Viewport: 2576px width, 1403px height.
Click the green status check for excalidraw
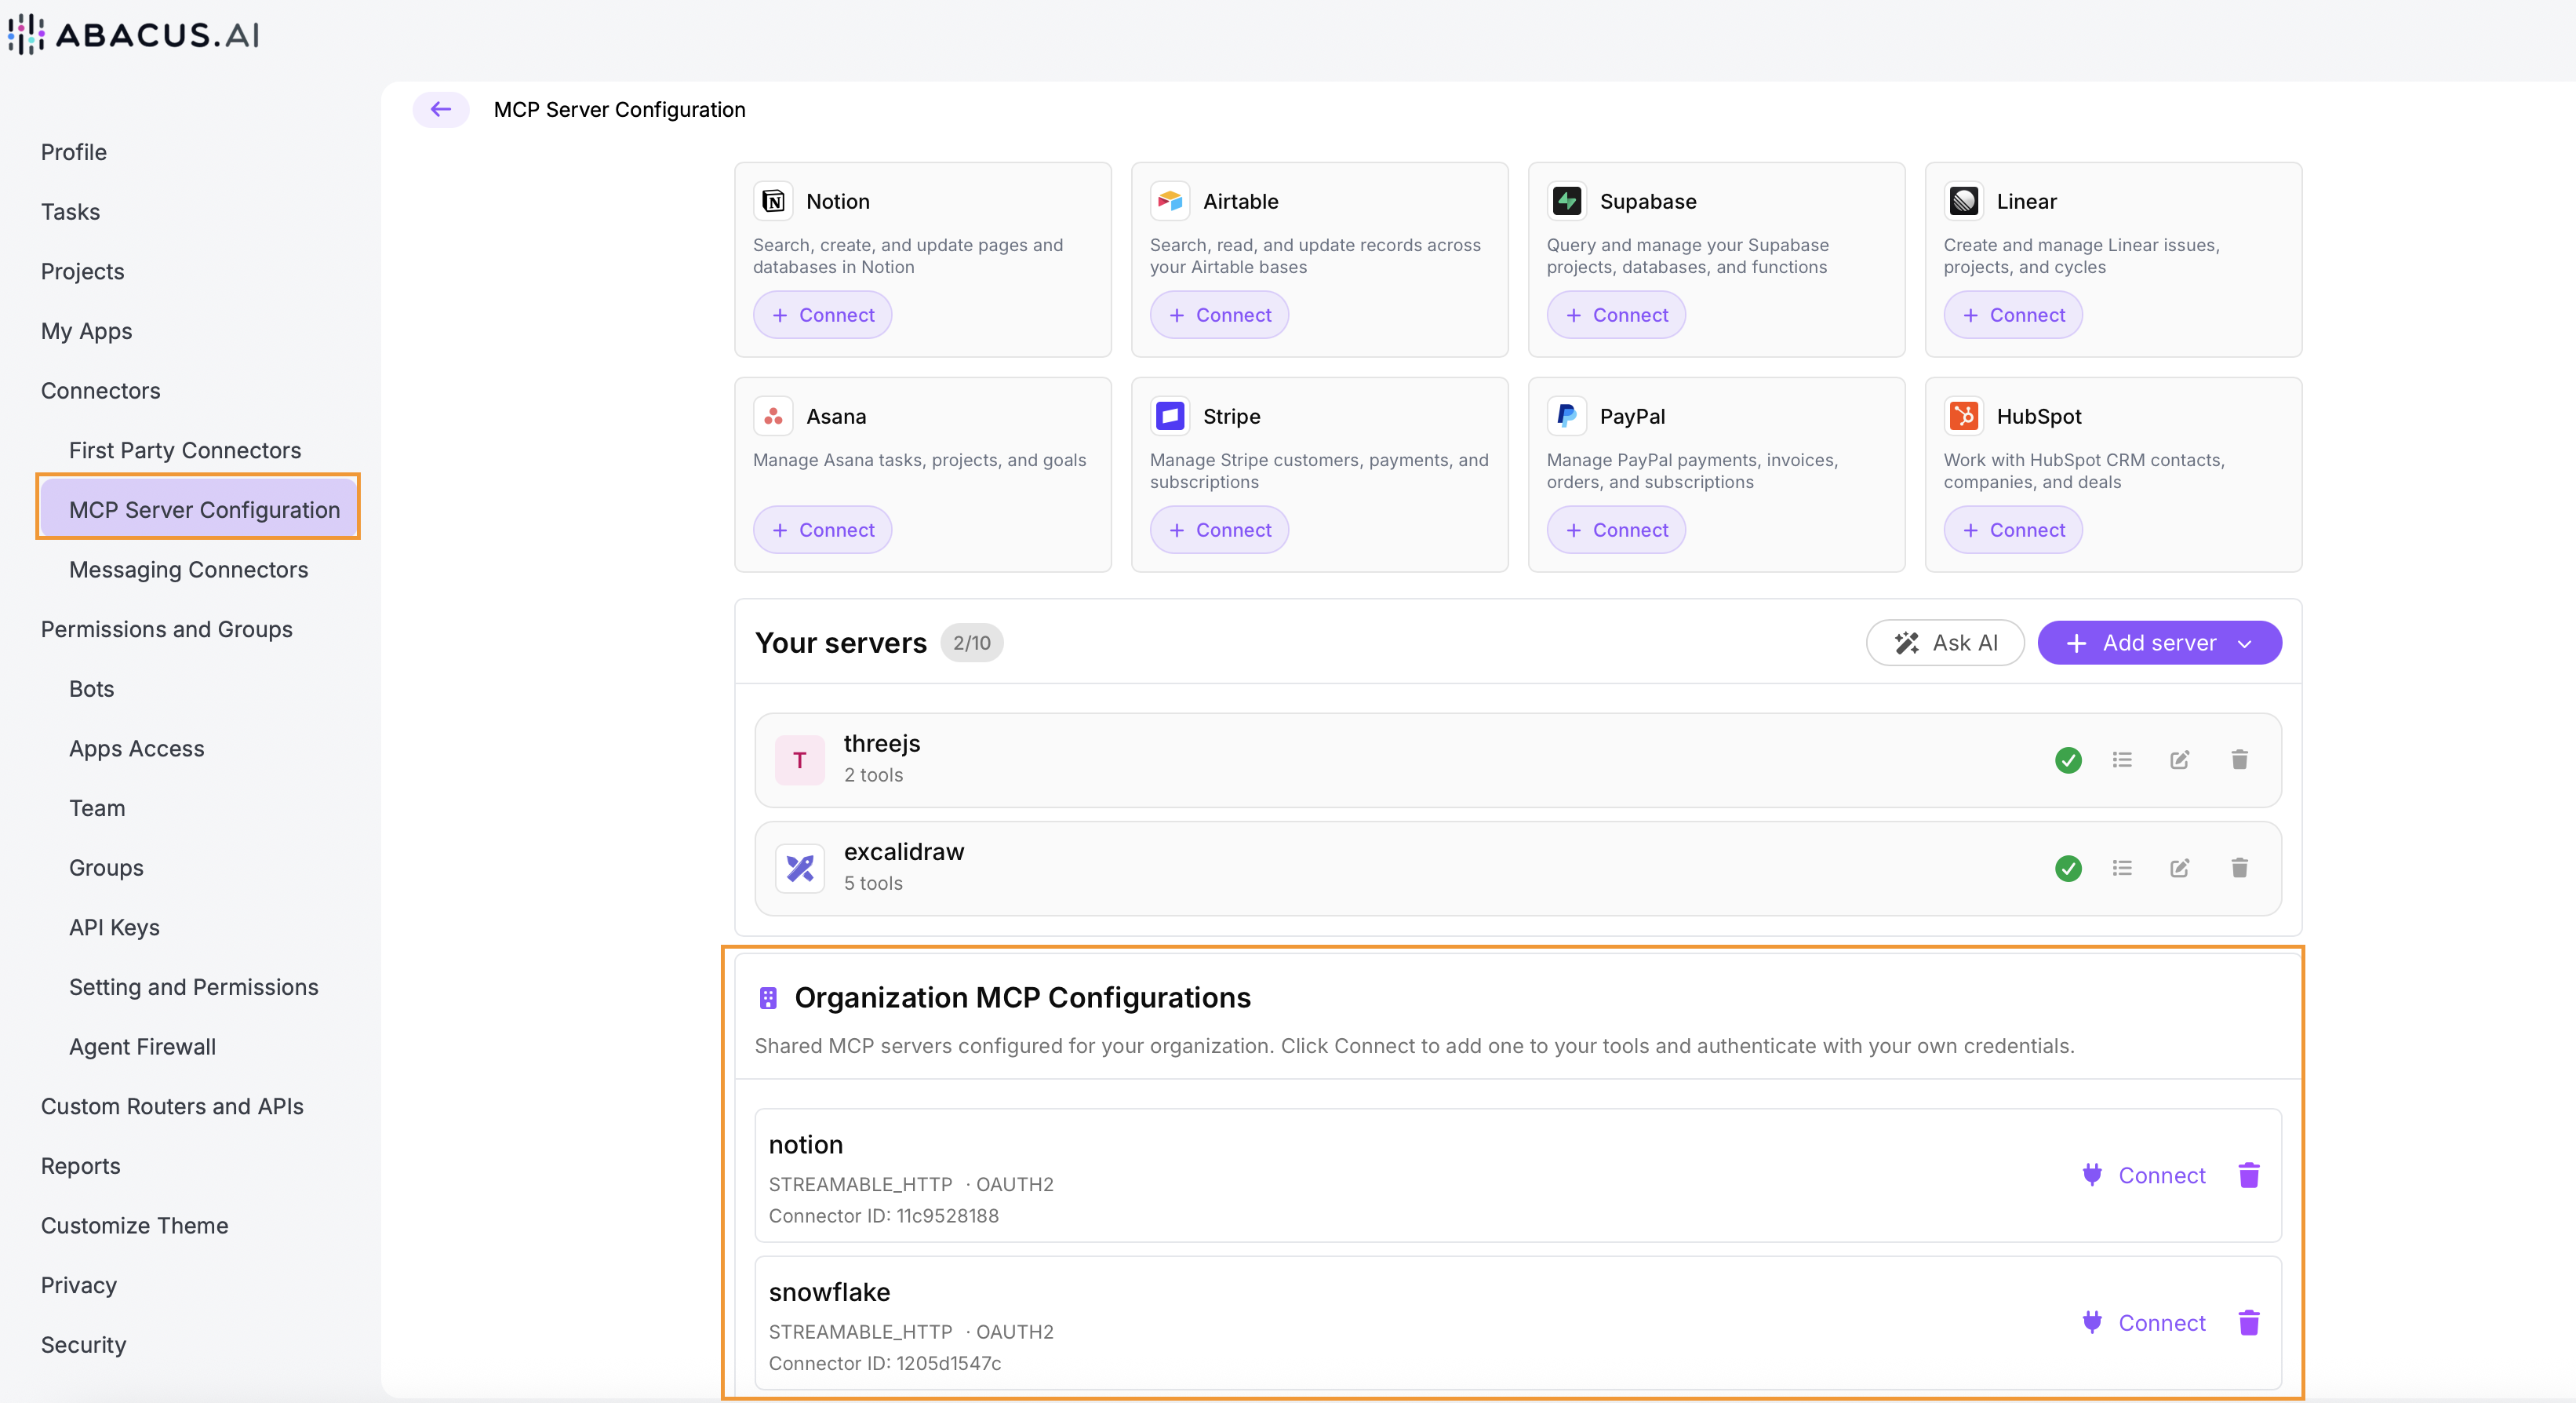point(2068,868)
